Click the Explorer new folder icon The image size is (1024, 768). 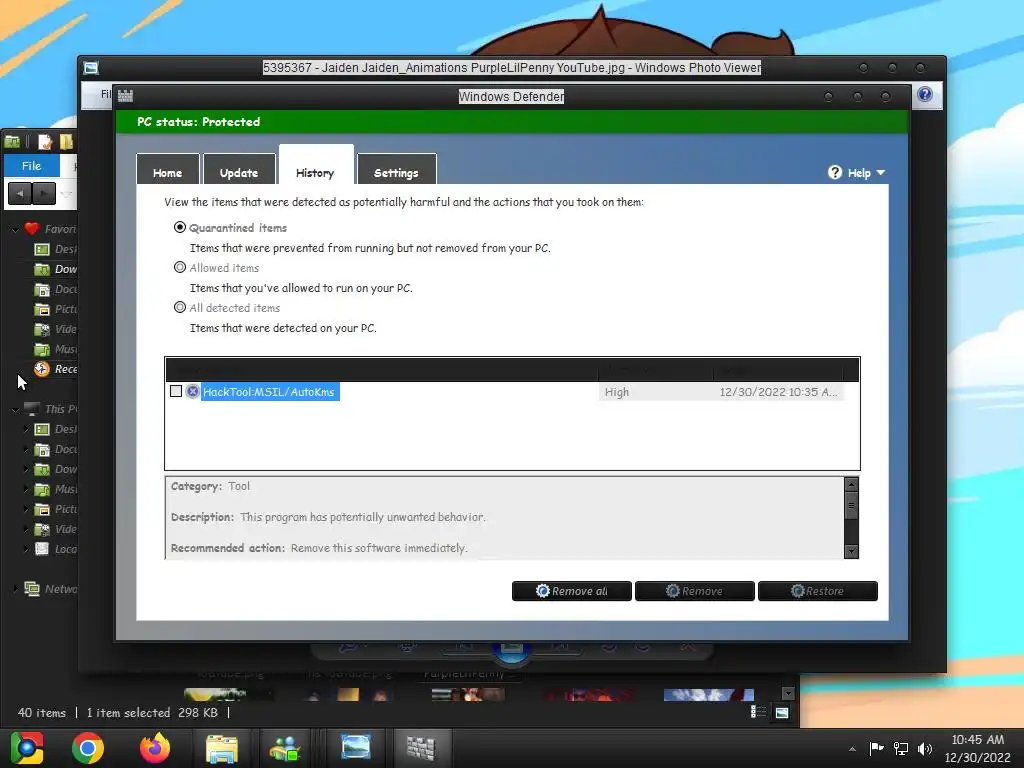(67, 142)
